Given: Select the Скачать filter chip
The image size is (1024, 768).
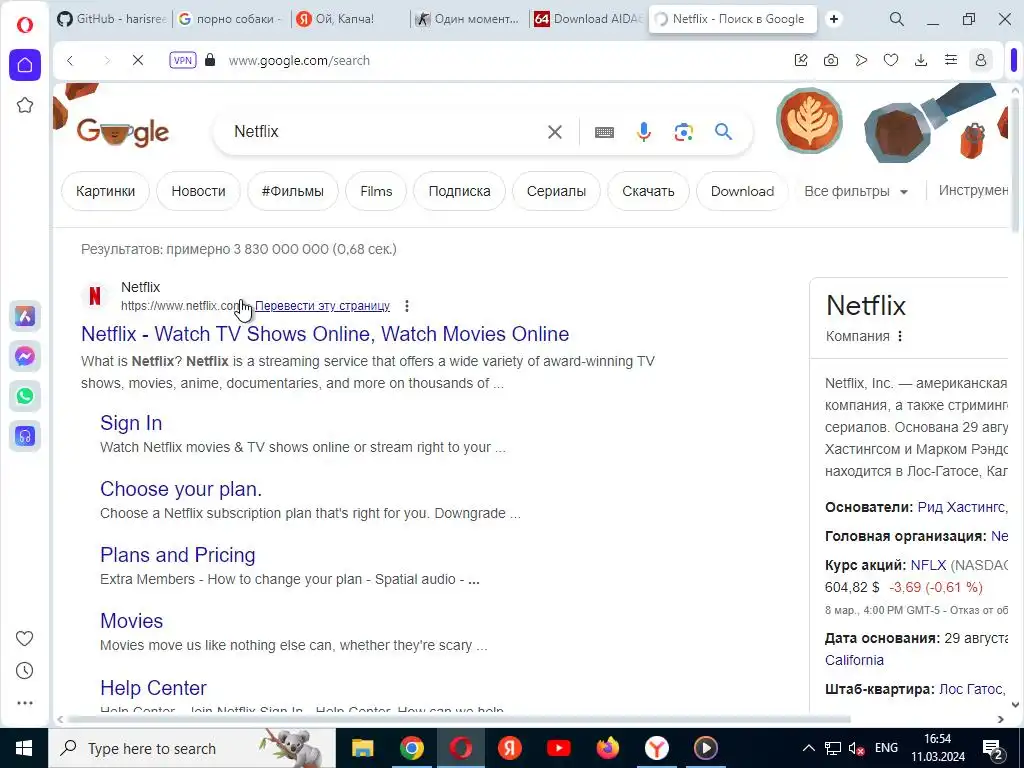Looking at the screenshot, I should click(648, 191).
